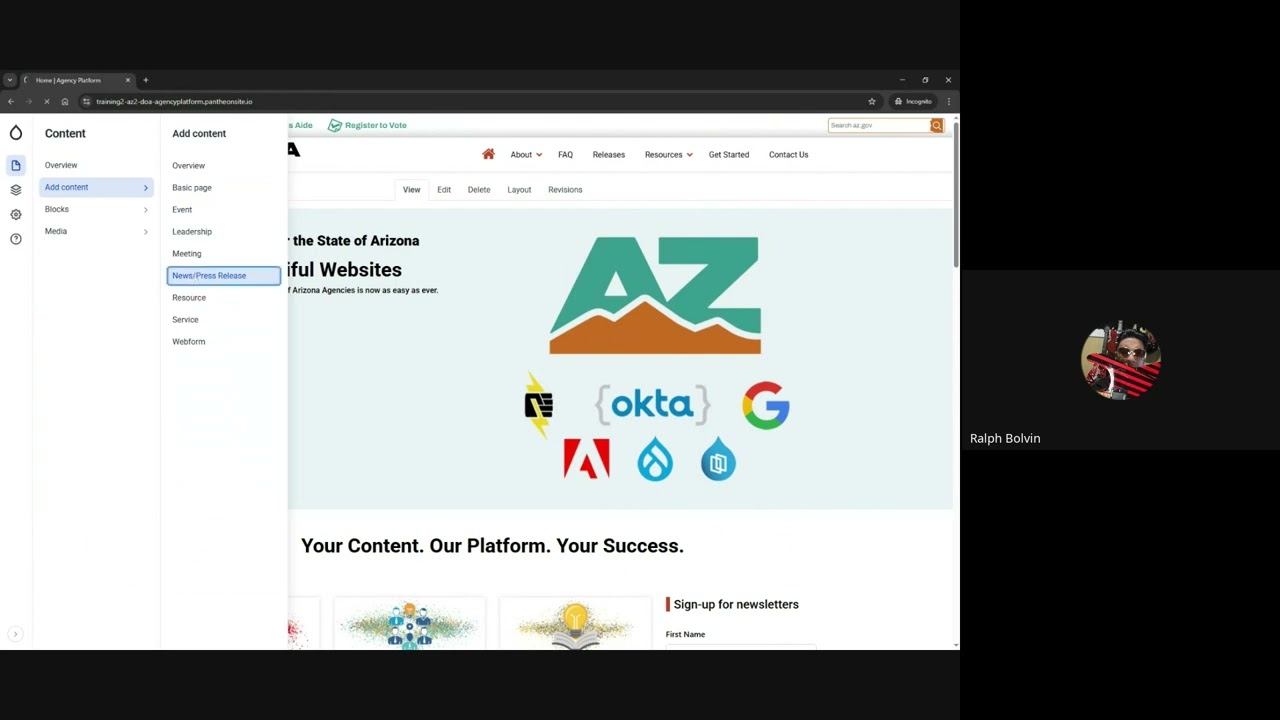Expand the Add content submenu chevron
1280x720 pixels.
coord(146,187)
